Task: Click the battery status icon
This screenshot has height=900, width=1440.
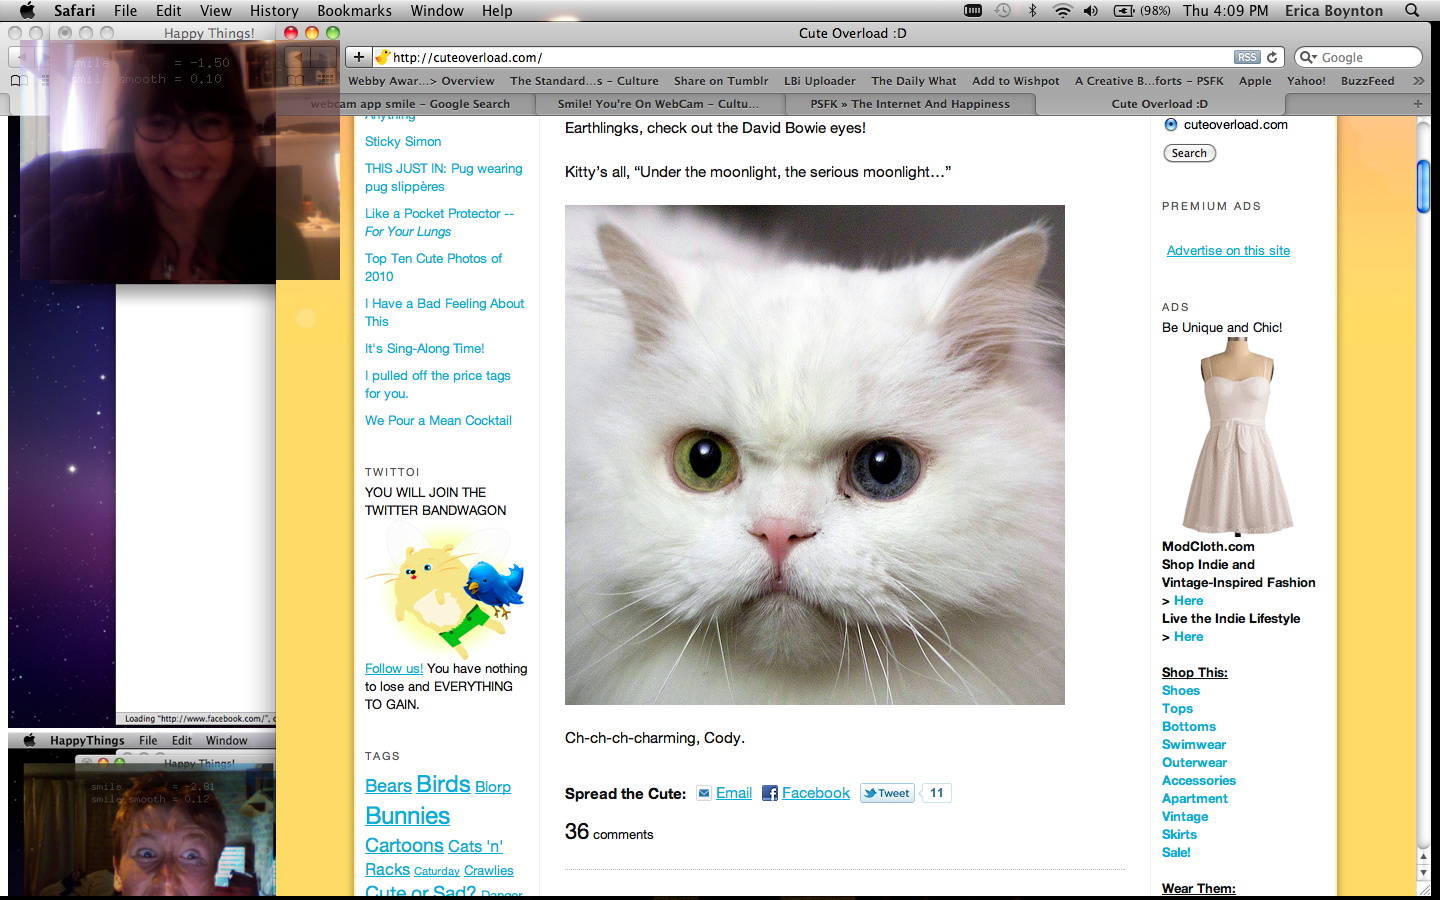Action: (1124, 11)
